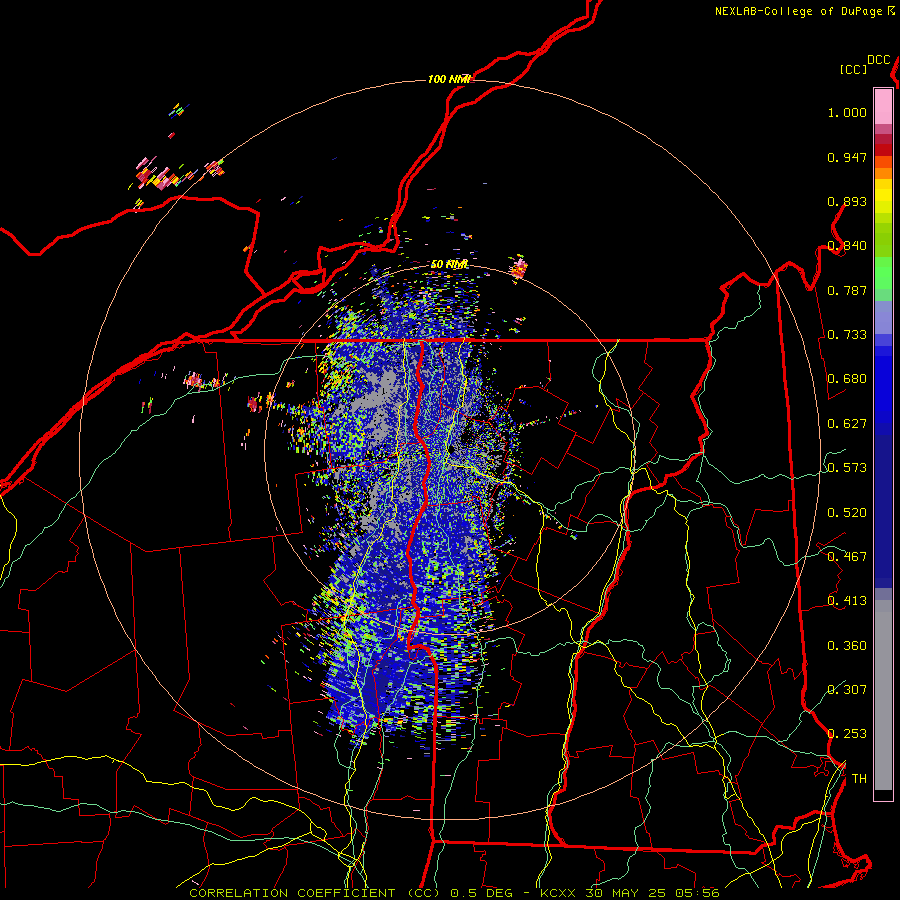The width and height of the screenshot is (900, 900).
Task: Click the 30 MAY 25 date text
Action: tap(625, 893)
